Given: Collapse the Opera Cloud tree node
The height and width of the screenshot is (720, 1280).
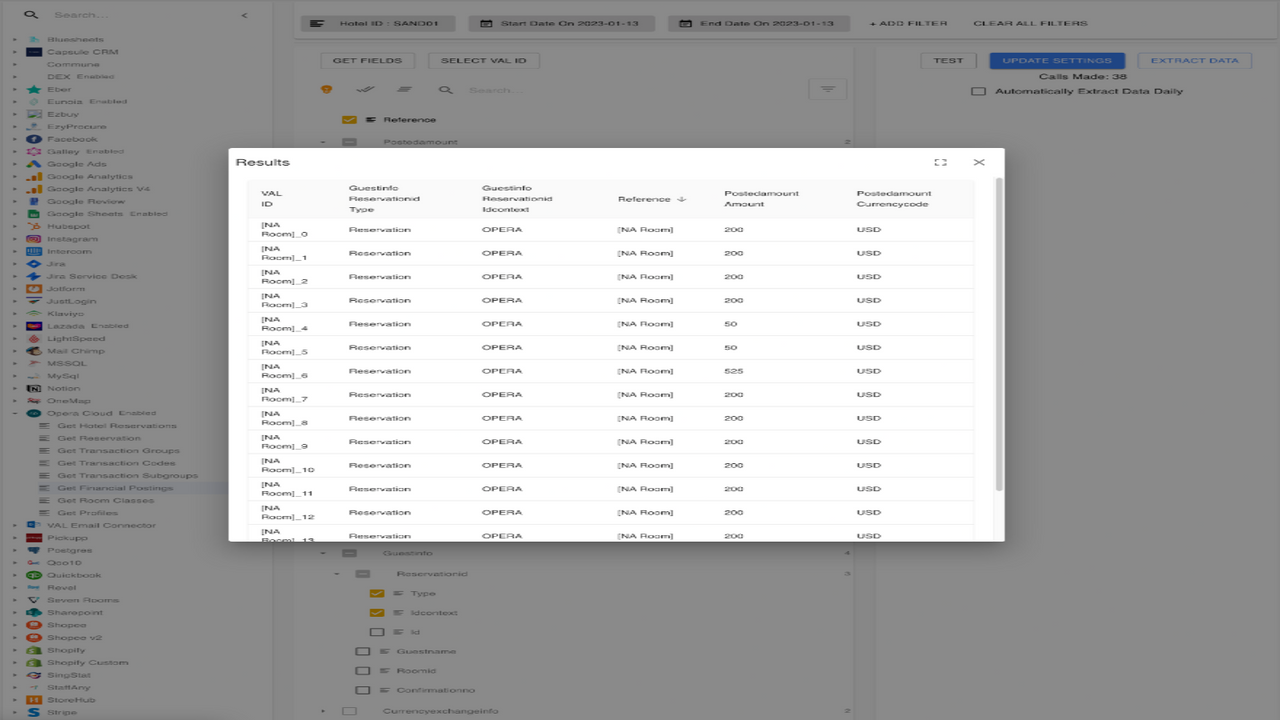Looking at the screenshot, I should (15, 413).
